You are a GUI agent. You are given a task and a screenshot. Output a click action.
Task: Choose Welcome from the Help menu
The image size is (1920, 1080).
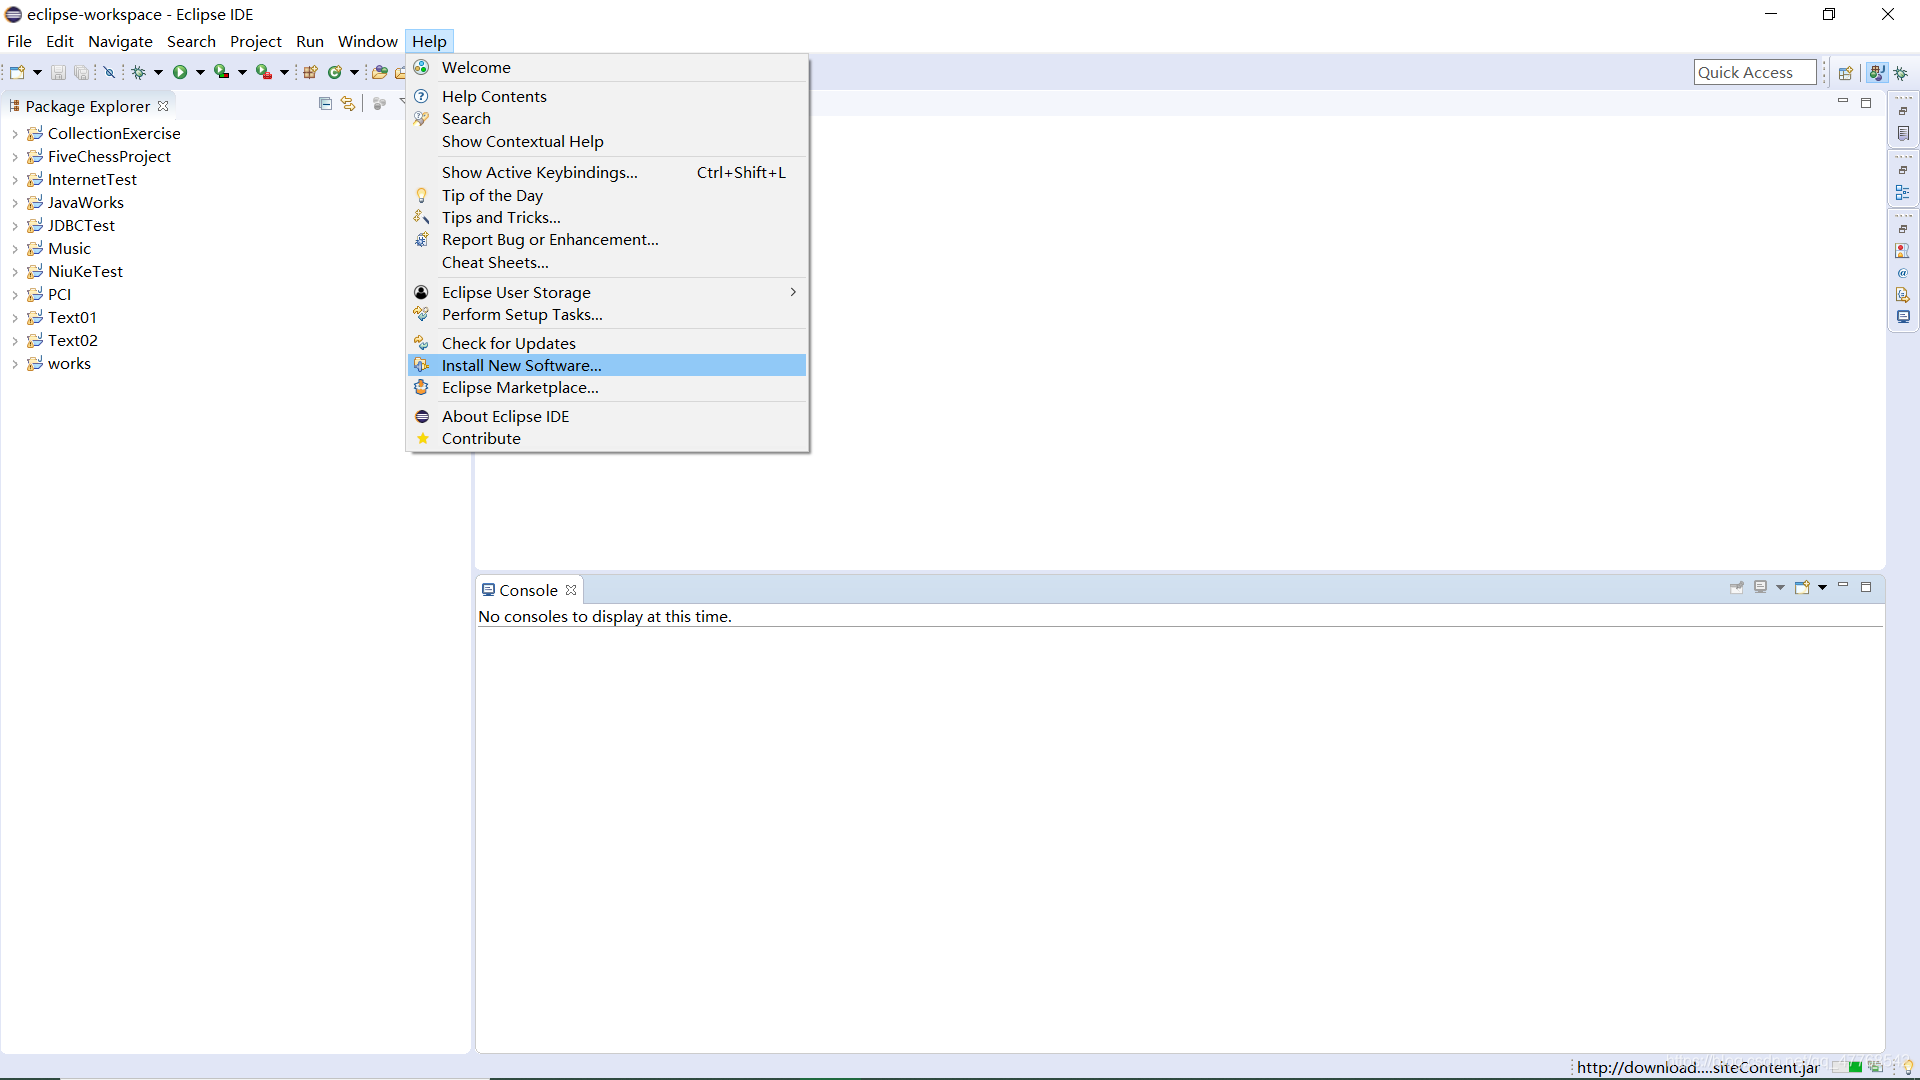click(607, 67)
